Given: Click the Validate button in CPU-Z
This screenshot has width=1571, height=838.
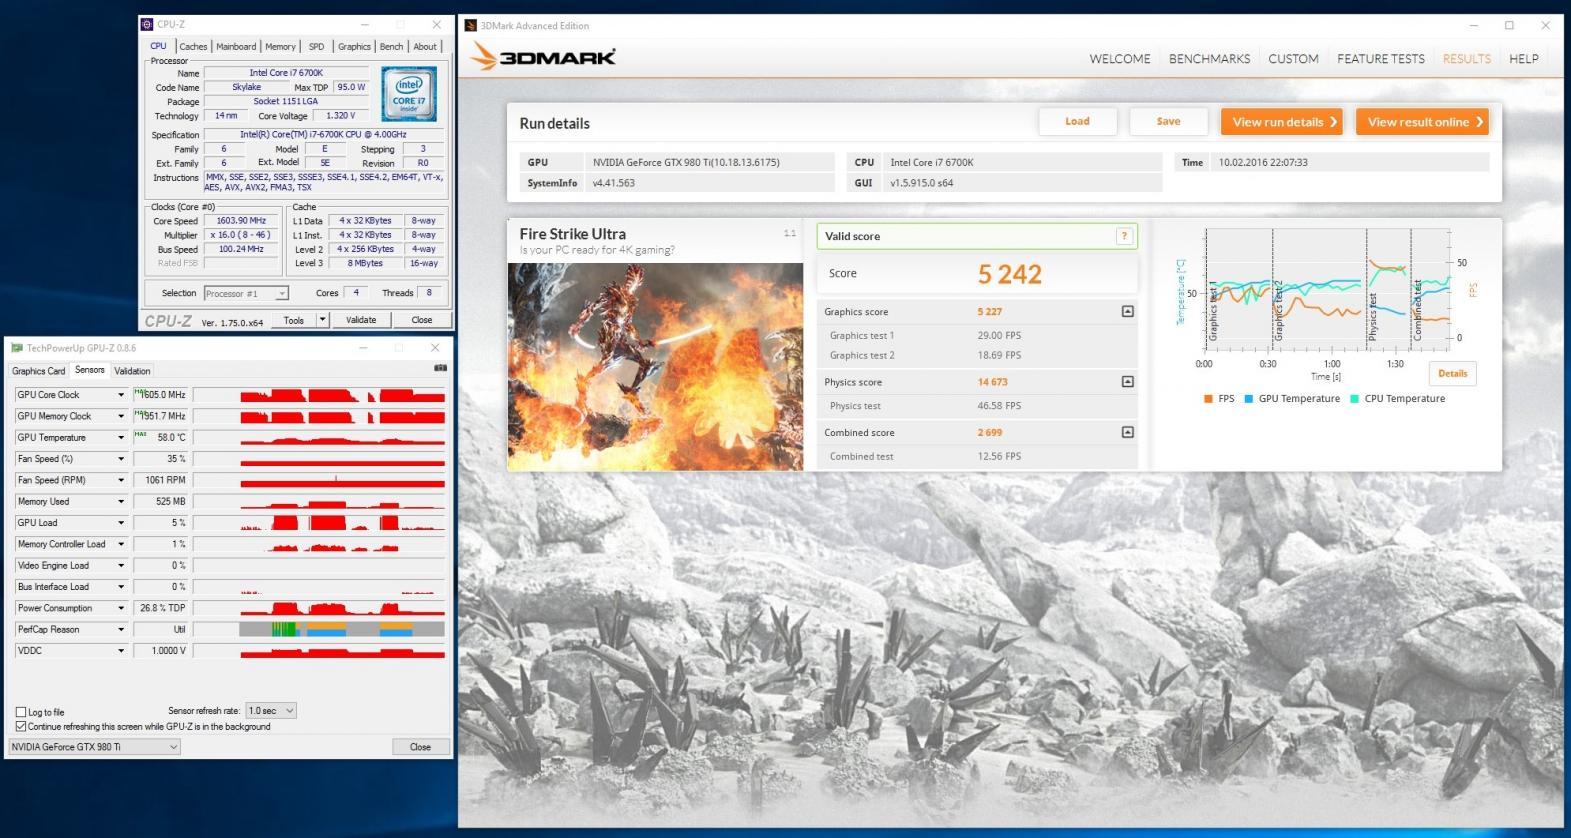Looking at the screenshot, I should coord(361,320).
